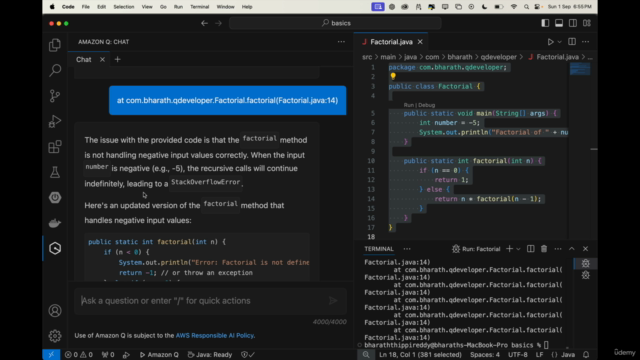Viewport: 640px width, 360px height.
Task: Open the Customize Layout icon
Action: (587, 23)
